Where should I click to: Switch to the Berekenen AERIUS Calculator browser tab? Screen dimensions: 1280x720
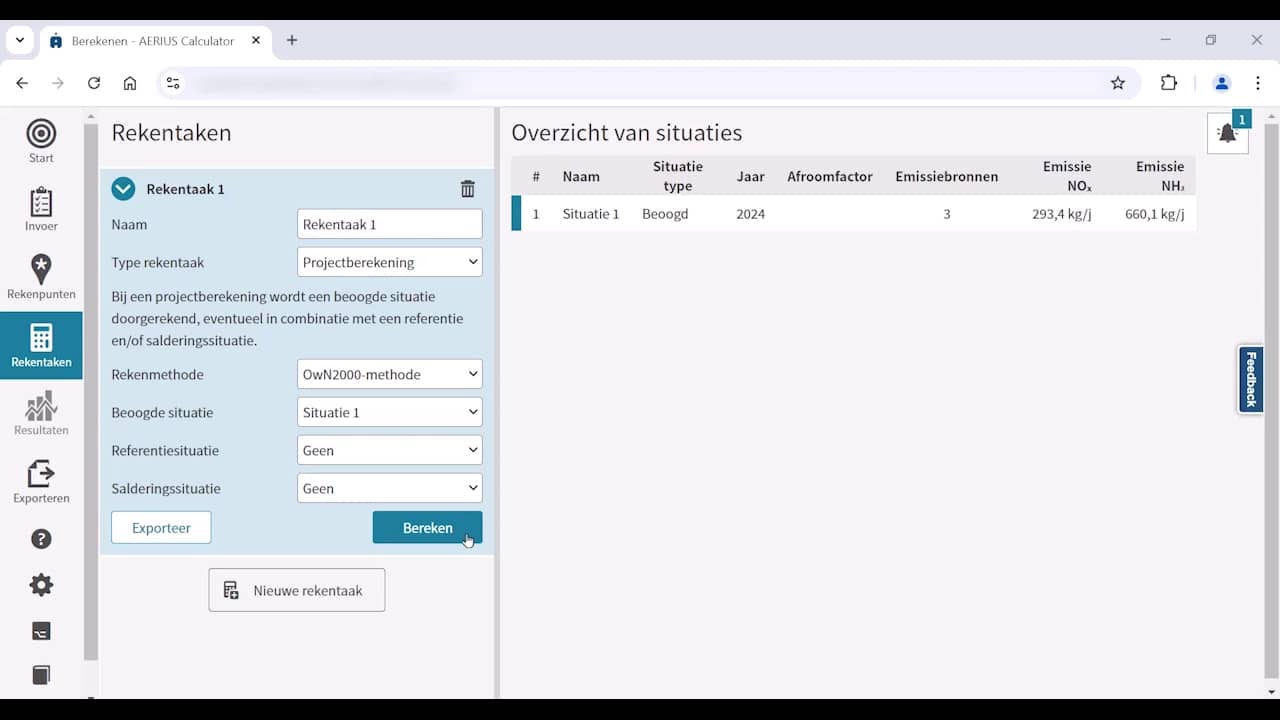152,41
